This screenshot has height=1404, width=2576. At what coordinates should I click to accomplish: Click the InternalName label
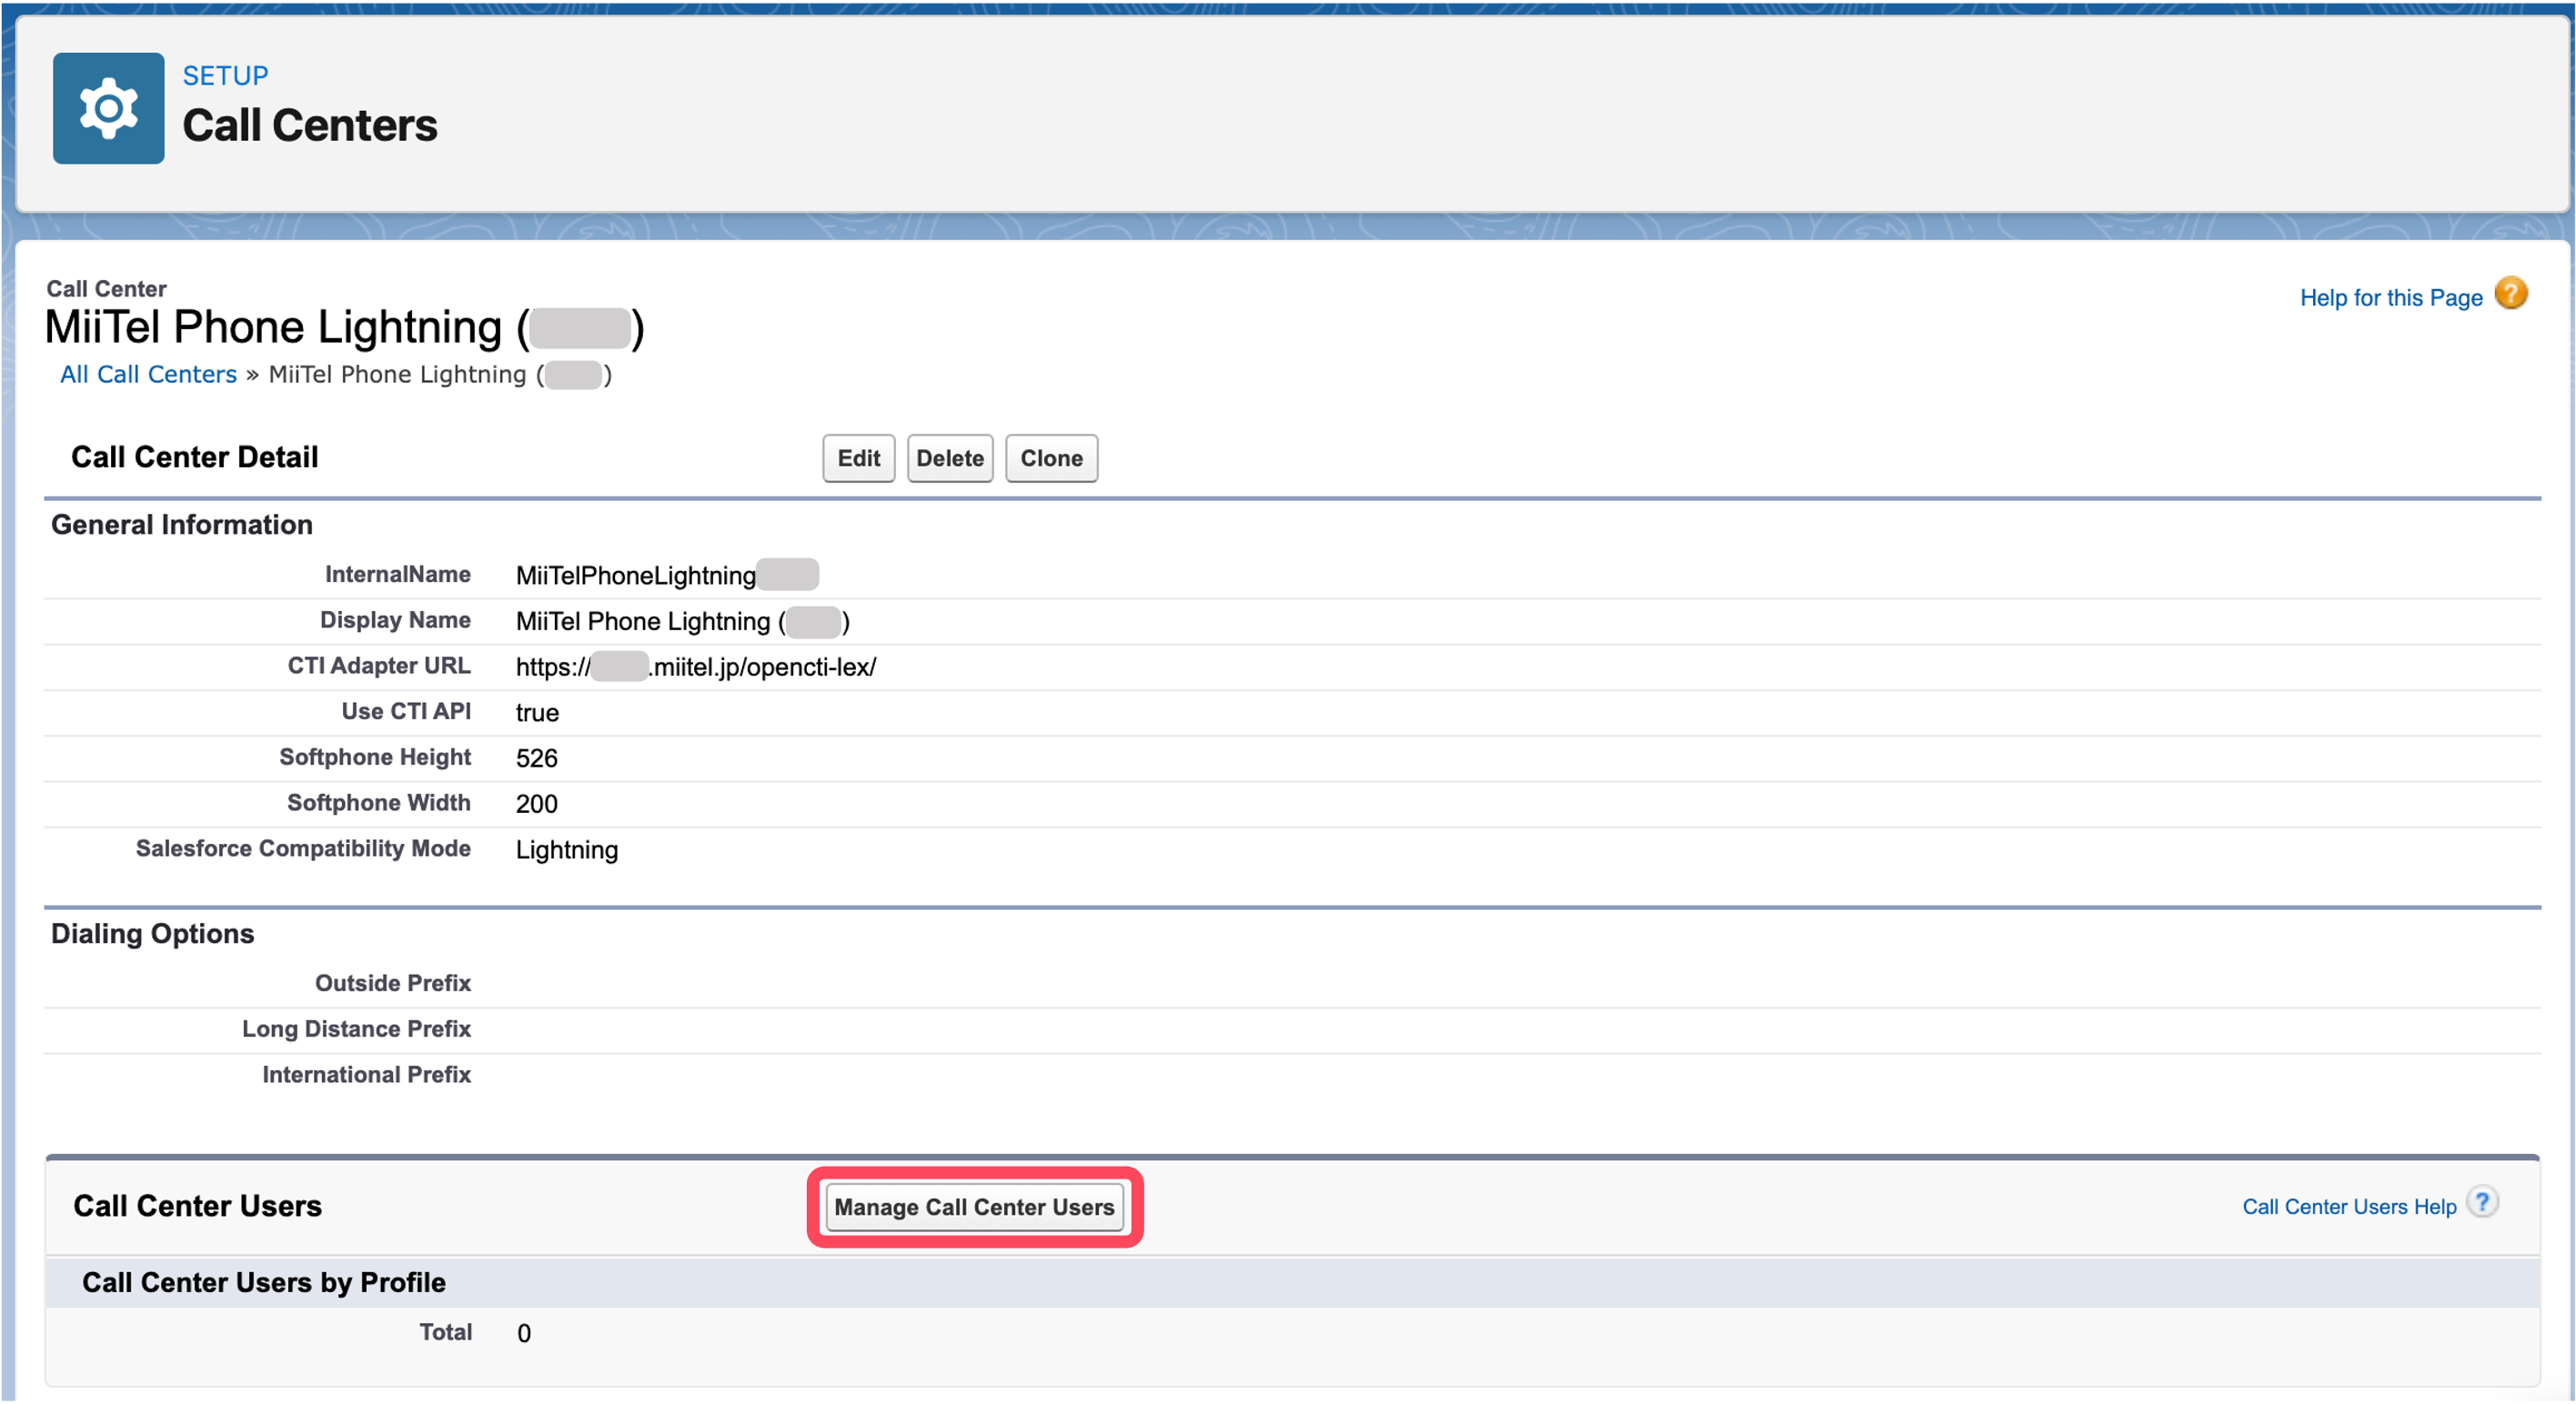[x=397, y=575]
